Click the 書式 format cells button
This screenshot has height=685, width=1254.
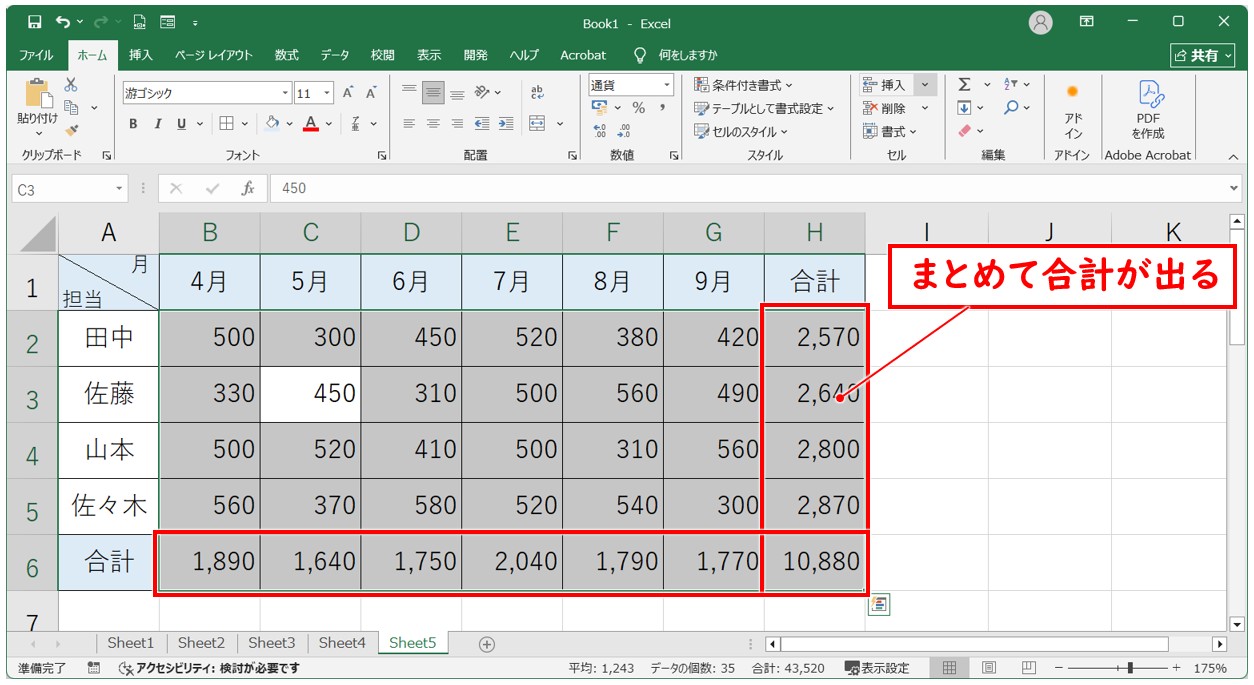[890, 131]
